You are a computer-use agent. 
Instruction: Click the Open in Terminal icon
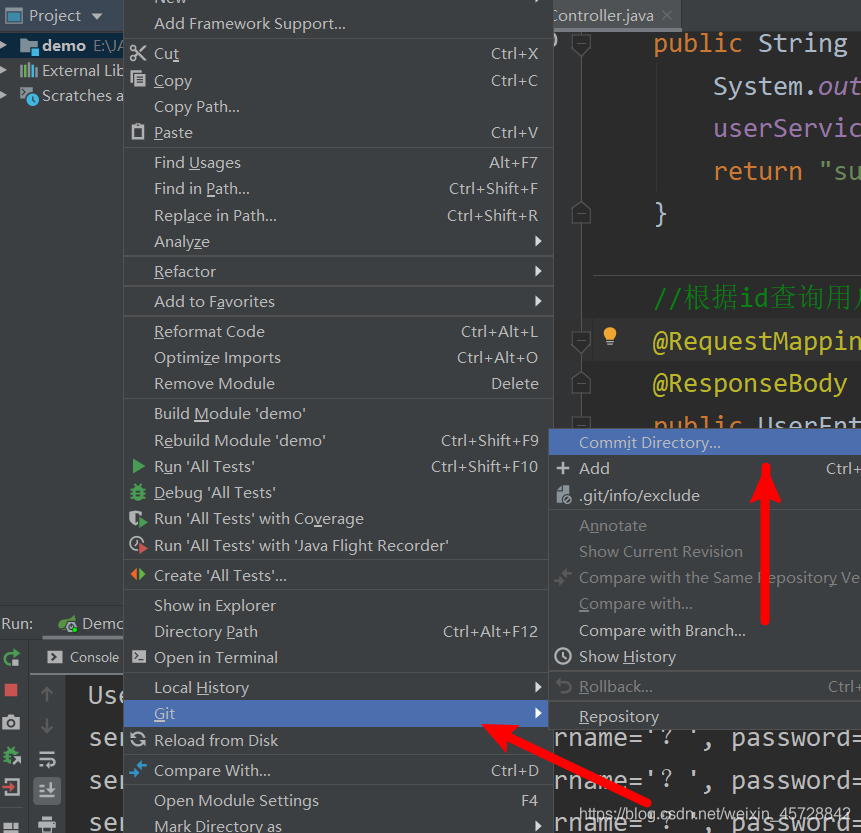tap(139, 656)
